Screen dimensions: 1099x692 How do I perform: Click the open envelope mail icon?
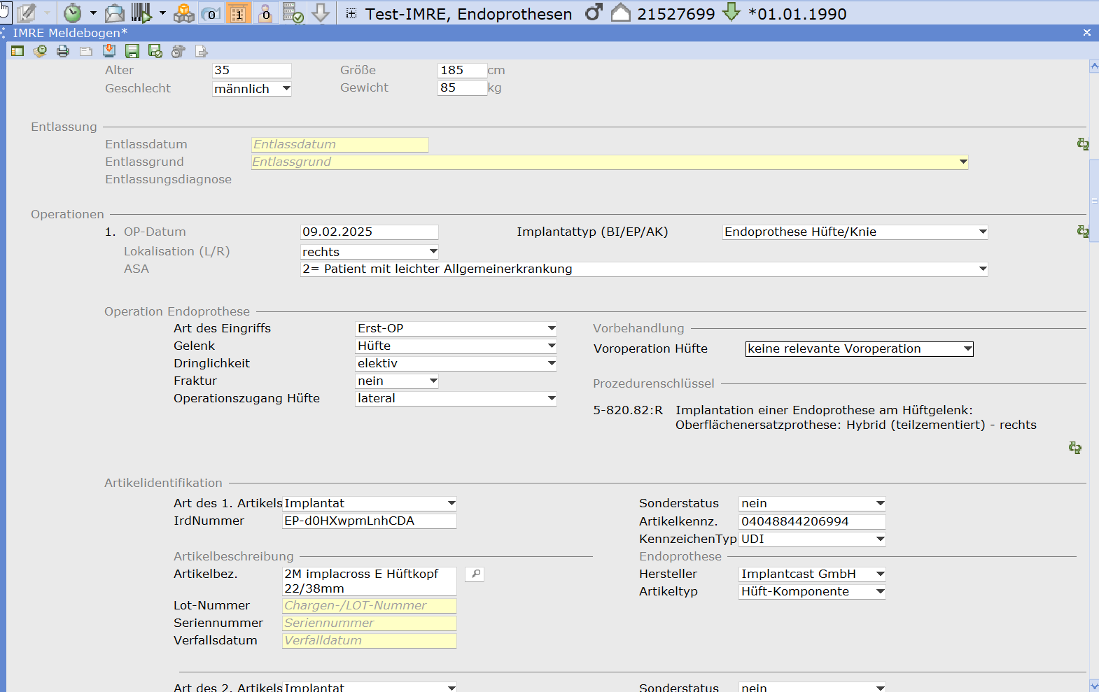point(115,13)
